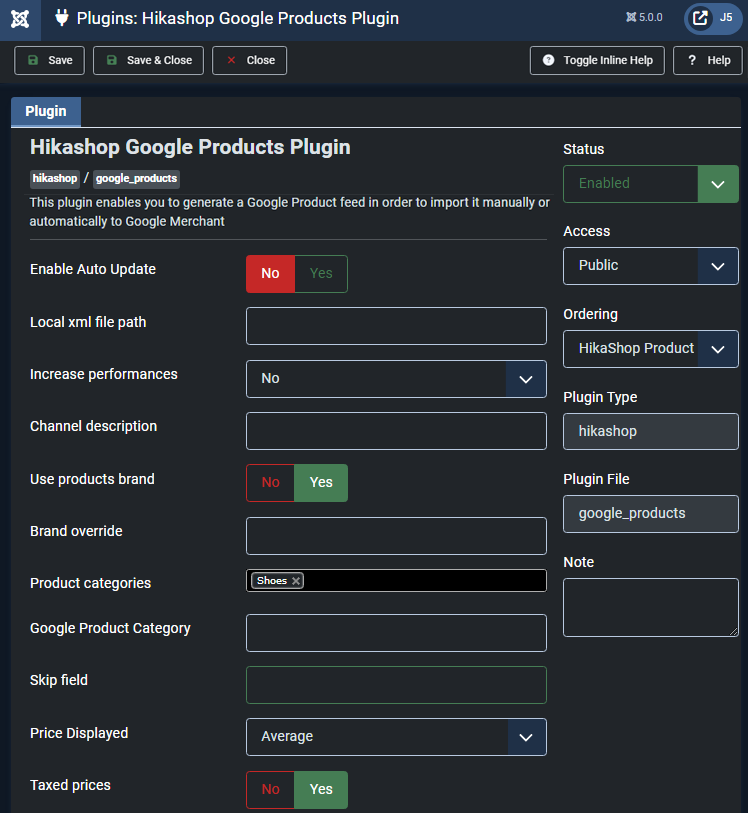Set Enable Auto Update to Yes
748x813 pixels.
click(x=321, y=274)
